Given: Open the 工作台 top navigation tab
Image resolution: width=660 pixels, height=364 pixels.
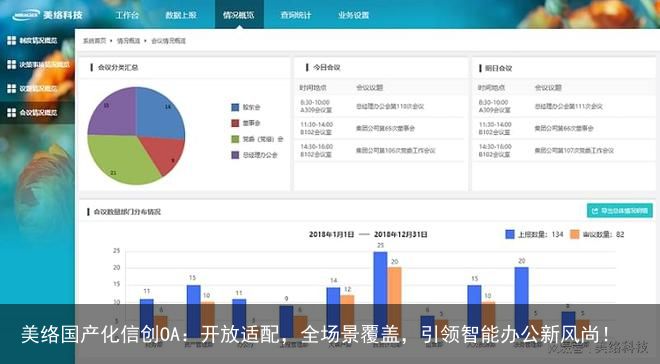Looking at the screenshot, I should (127, 15).
